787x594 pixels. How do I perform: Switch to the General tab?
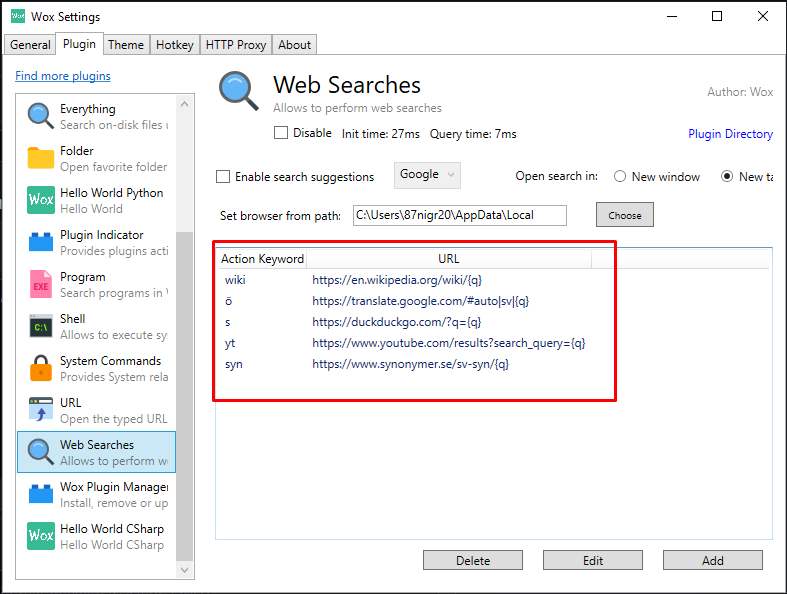coord(30,45)
